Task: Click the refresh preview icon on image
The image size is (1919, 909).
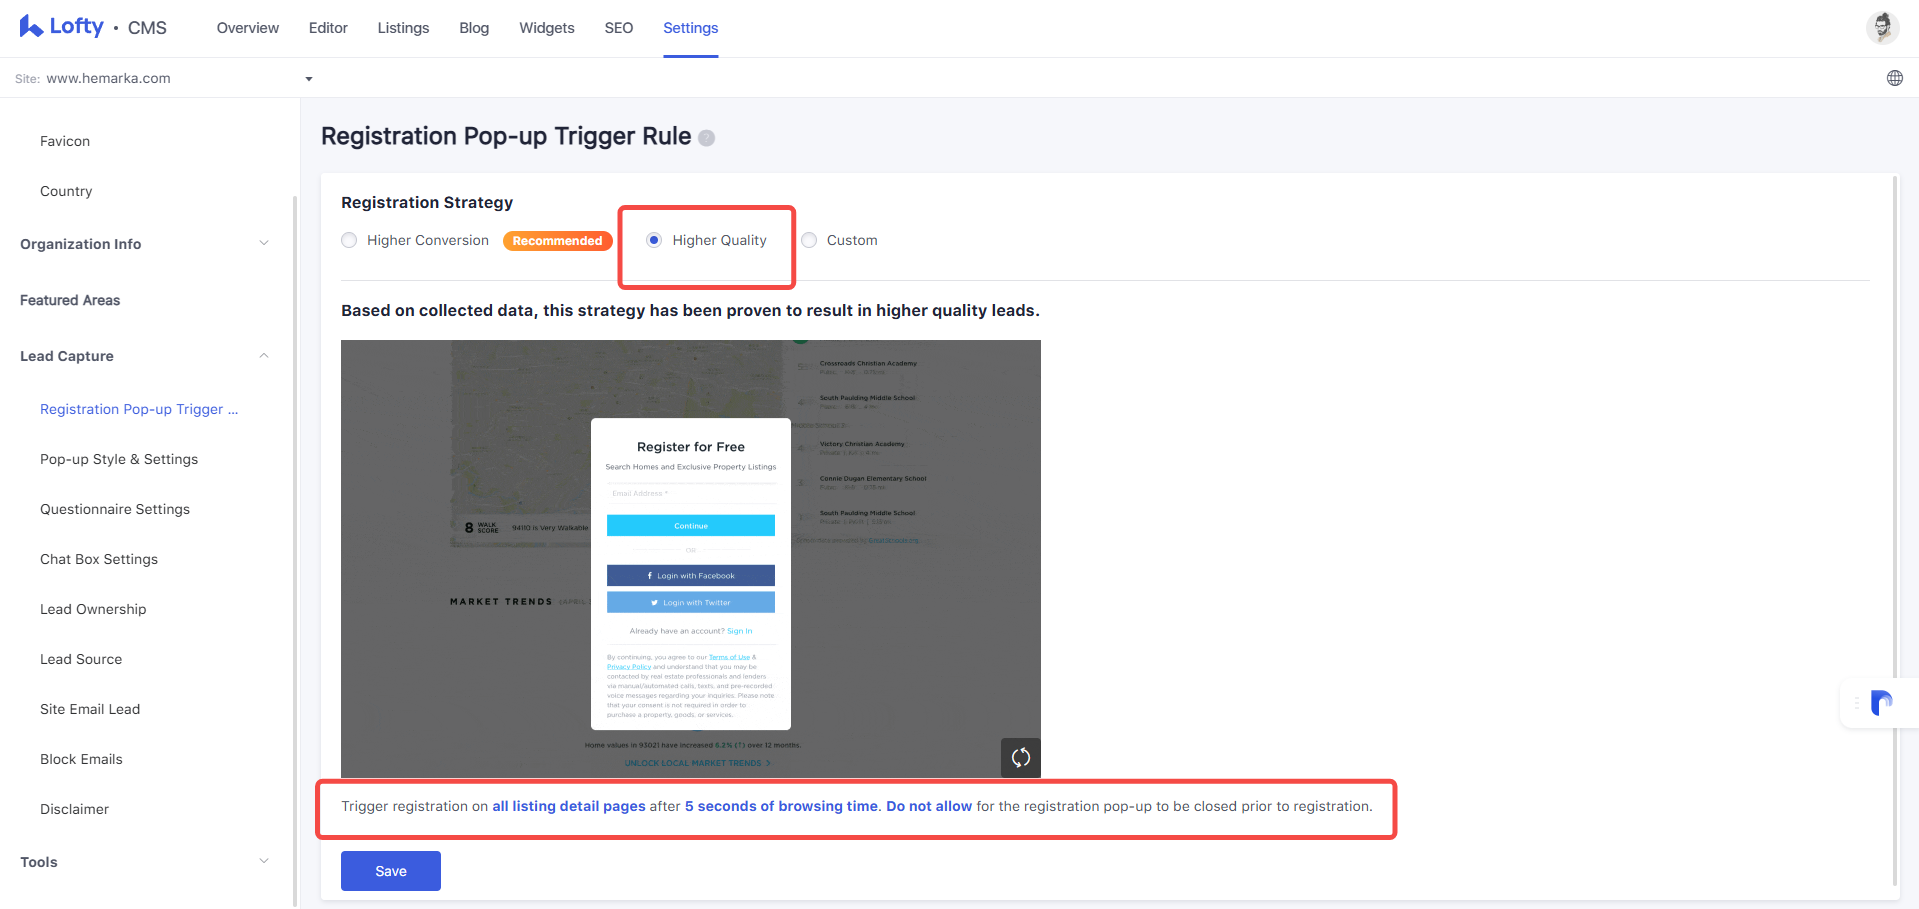Action: click(x=1020, y=757)
